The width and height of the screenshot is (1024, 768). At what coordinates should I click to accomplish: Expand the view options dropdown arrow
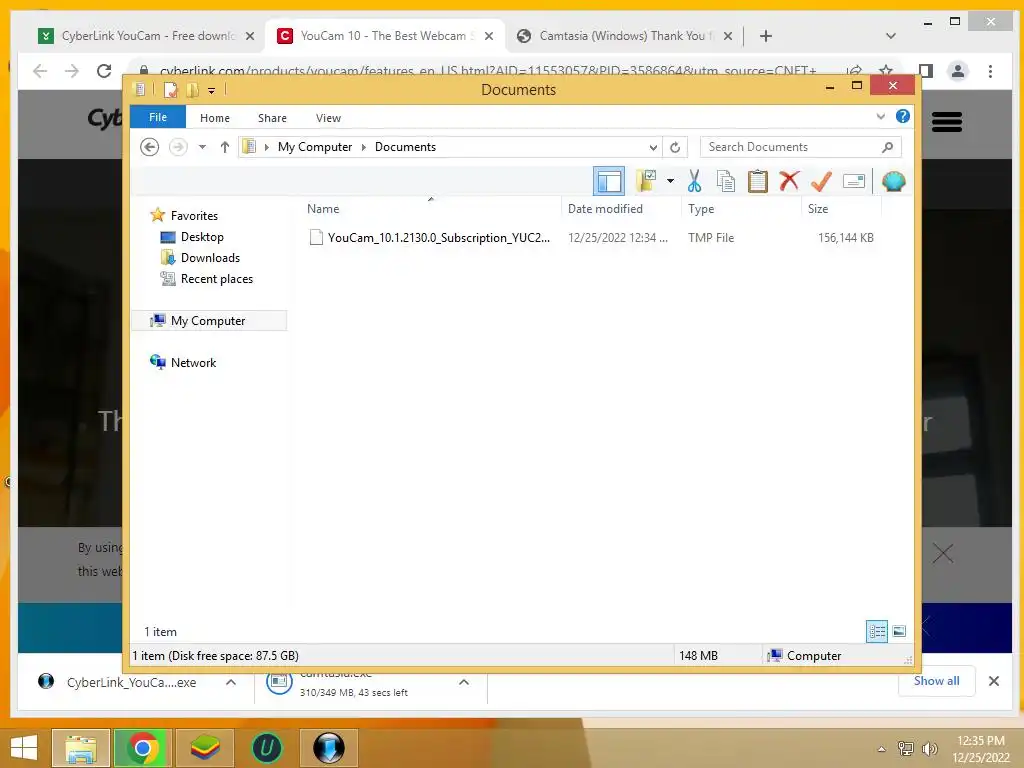(x=670, y=181)
